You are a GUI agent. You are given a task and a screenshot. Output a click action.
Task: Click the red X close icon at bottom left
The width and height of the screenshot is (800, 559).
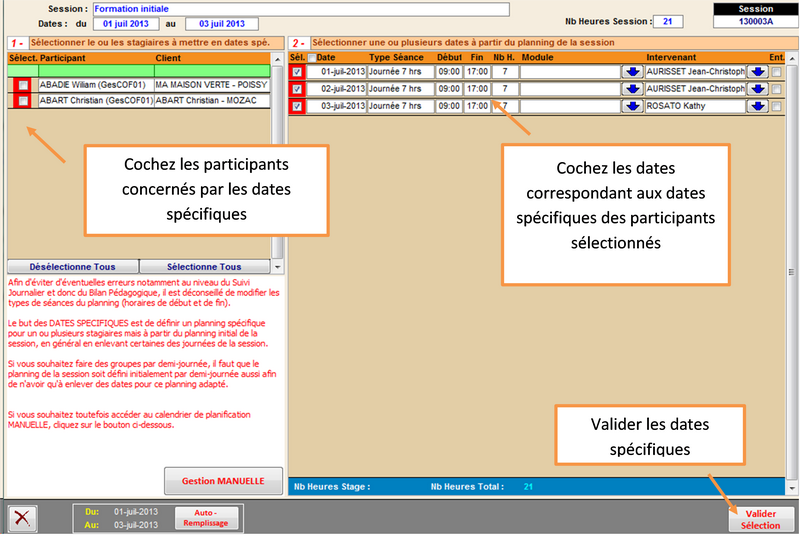[x=23, y=519]
